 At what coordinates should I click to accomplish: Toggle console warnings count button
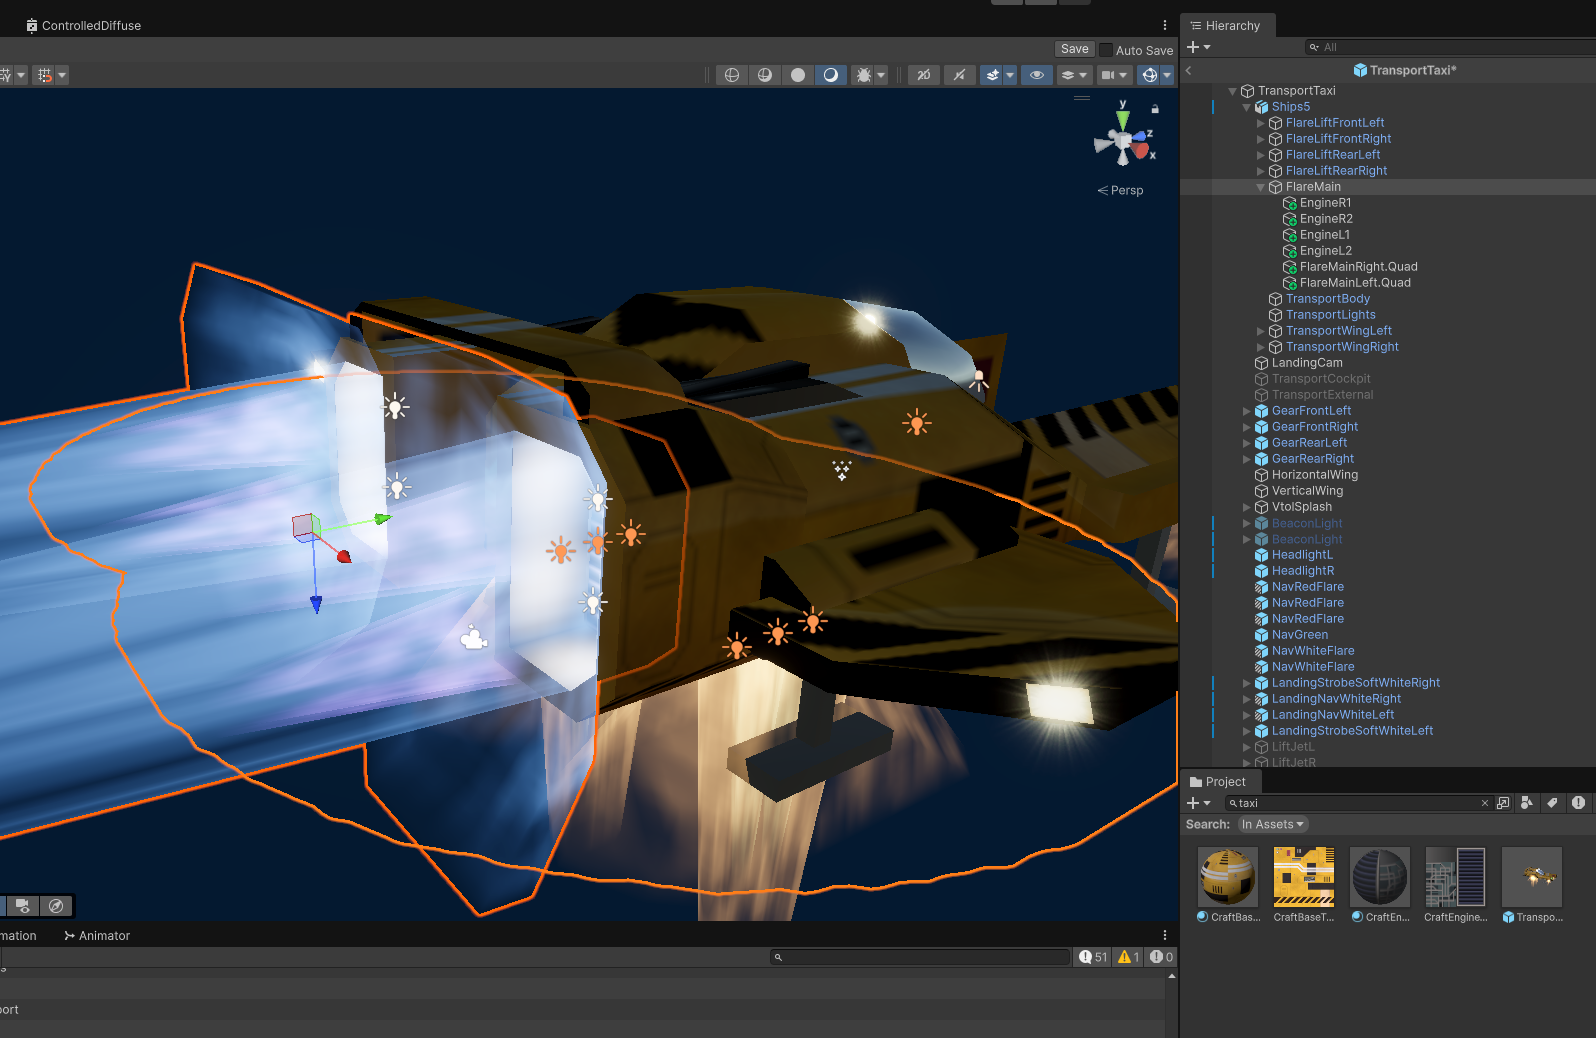click(1129, 957)
